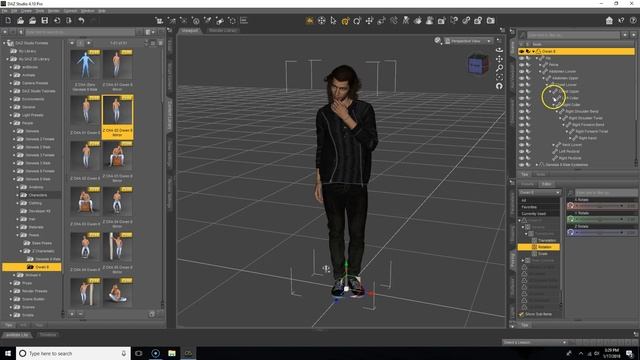The image size is (640, 360).
Task: Select the Node Selection arrow tool
Action: [x=333, y=21]
